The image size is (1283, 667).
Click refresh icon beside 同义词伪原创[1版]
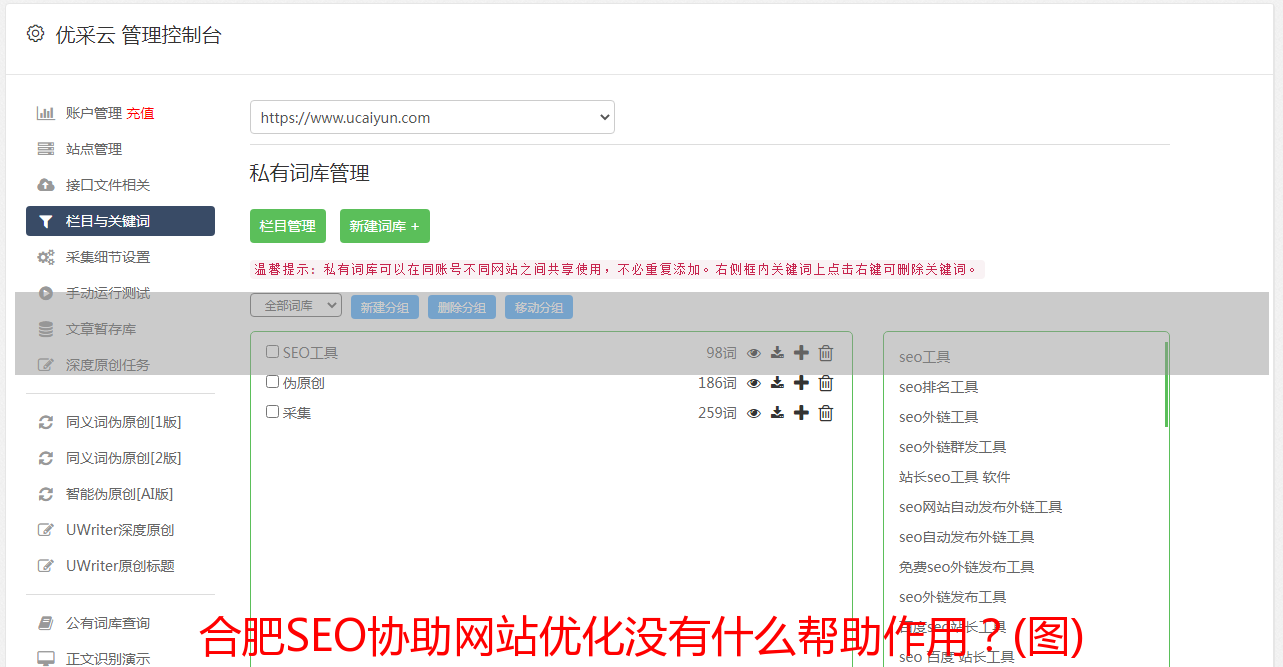[x=45, y=422]
